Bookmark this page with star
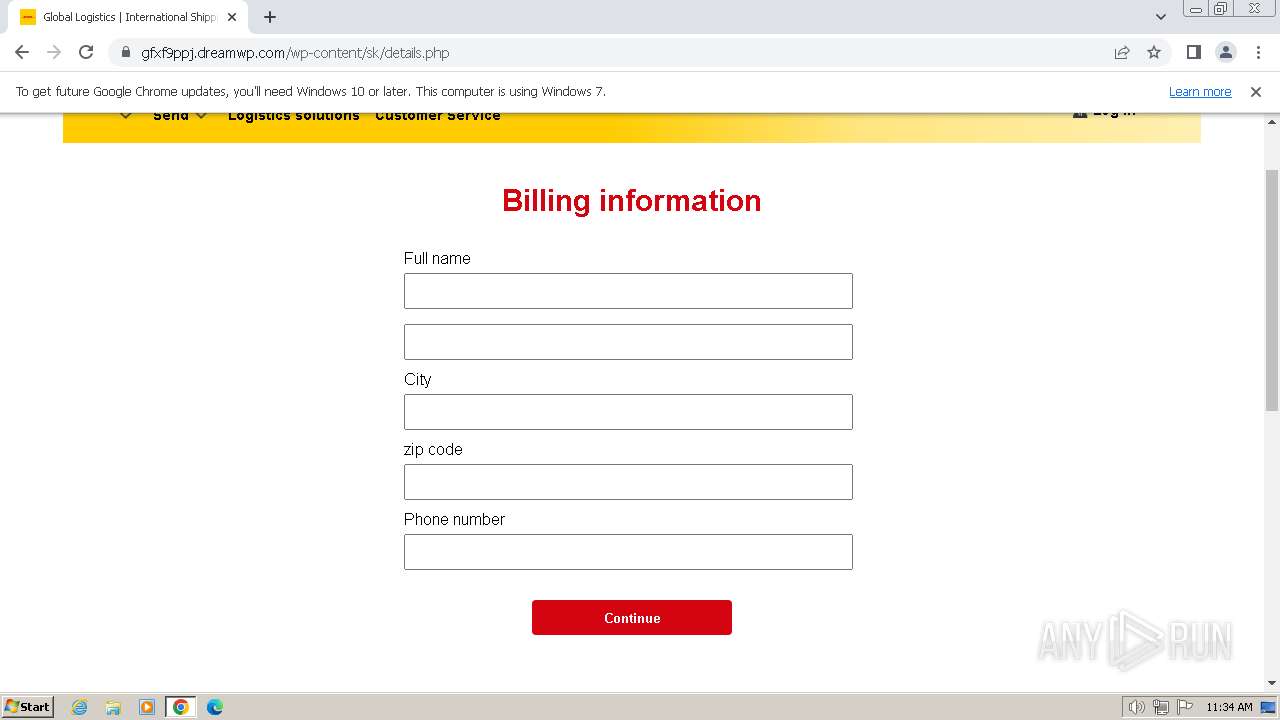1280x720 pixels. 1154,52
